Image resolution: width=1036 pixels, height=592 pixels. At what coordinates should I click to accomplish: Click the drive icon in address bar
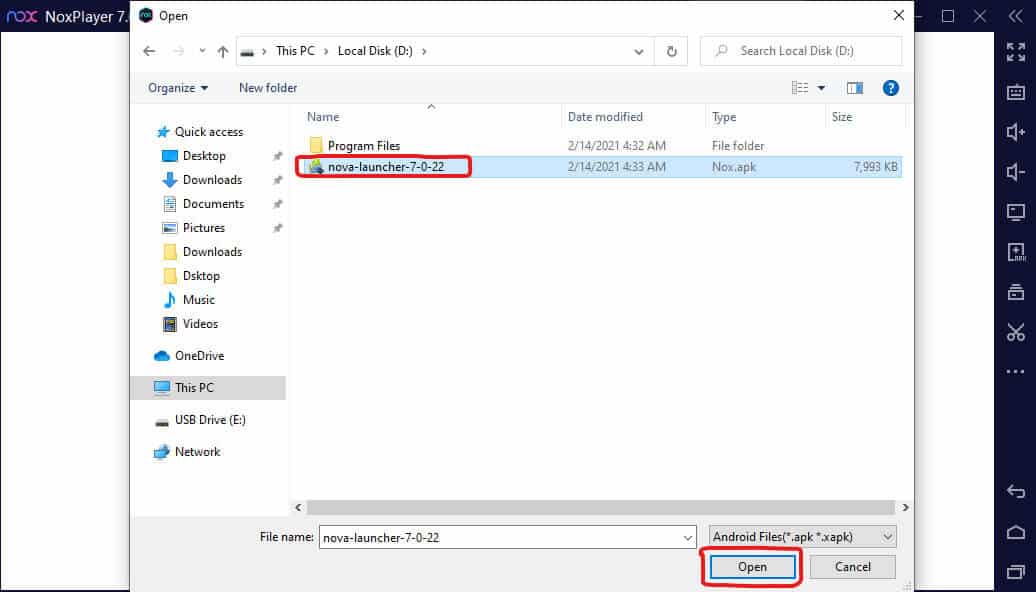[247, 52]
